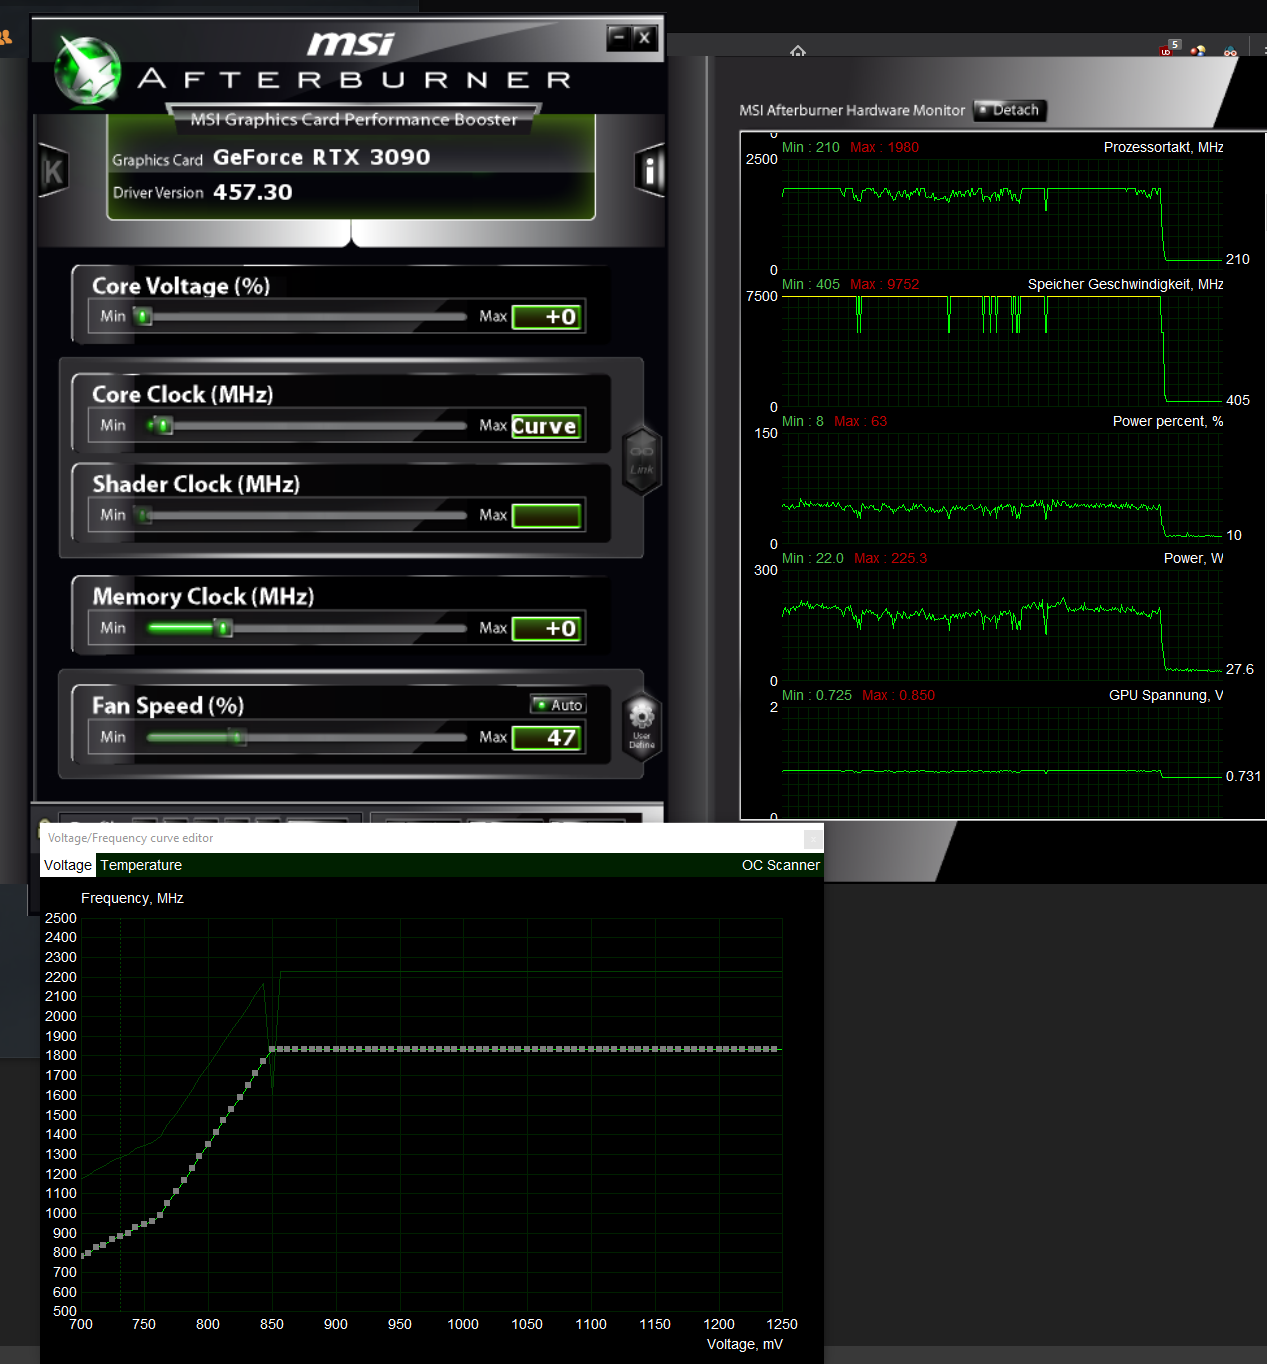
Task: Click the Memory Clock slider handle
Action: (224, 628)
